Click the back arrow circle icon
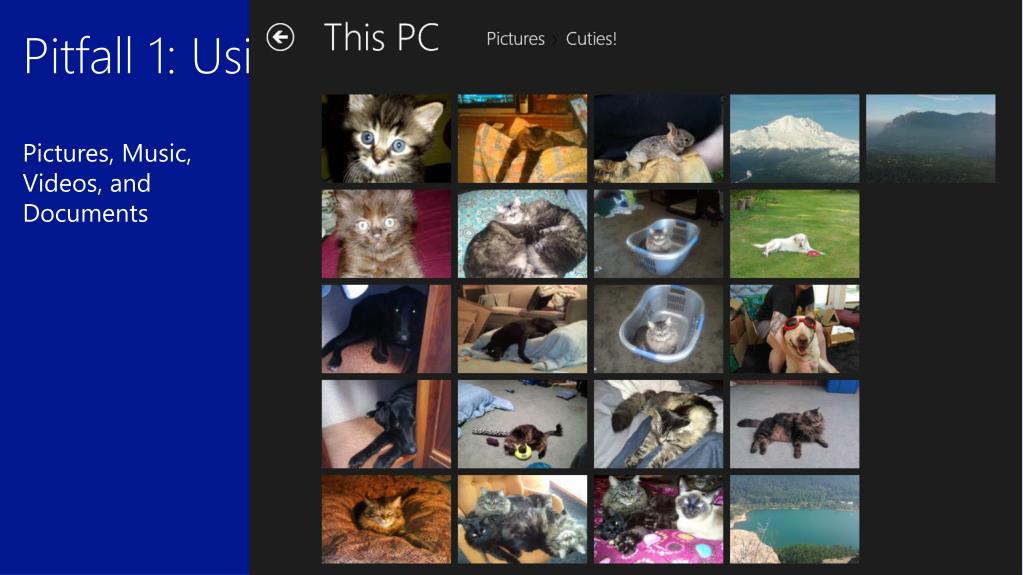Viewport: 1023px width, 575px height. coord(281,37)
